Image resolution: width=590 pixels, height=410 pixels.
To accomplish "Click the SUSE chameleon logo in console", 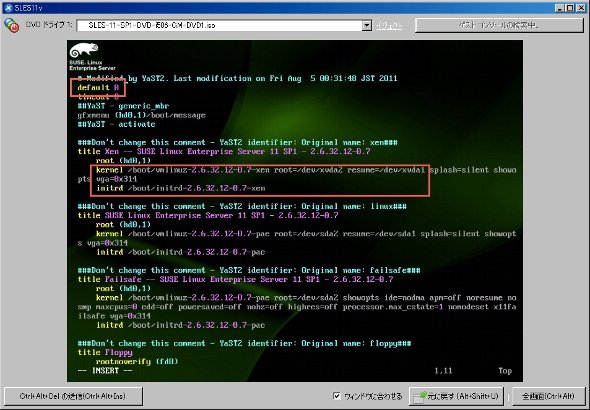I will click(84, 50).
